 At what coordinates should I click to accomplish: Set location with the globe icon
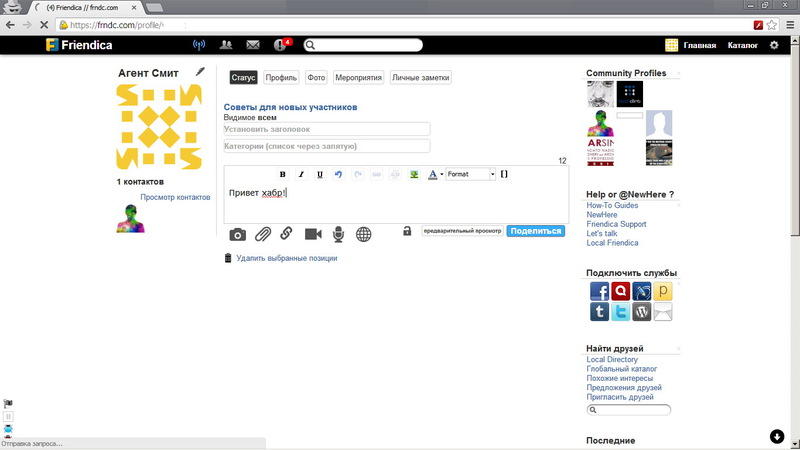363,235
